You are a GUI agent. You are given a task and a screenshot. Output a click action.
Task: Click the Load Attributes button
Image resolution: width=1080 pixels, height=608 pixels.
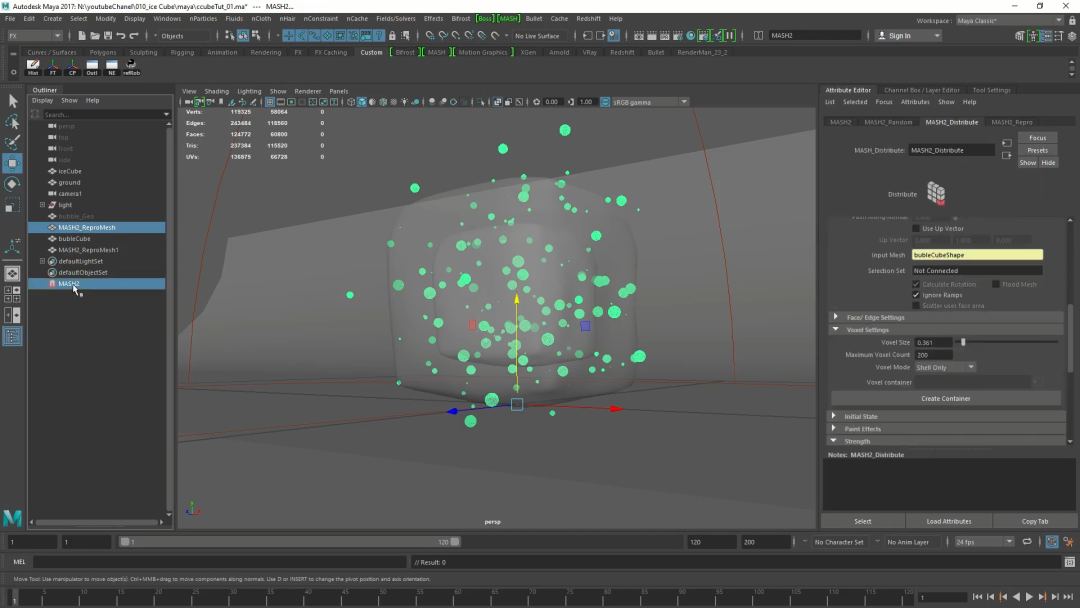point(948,521)
